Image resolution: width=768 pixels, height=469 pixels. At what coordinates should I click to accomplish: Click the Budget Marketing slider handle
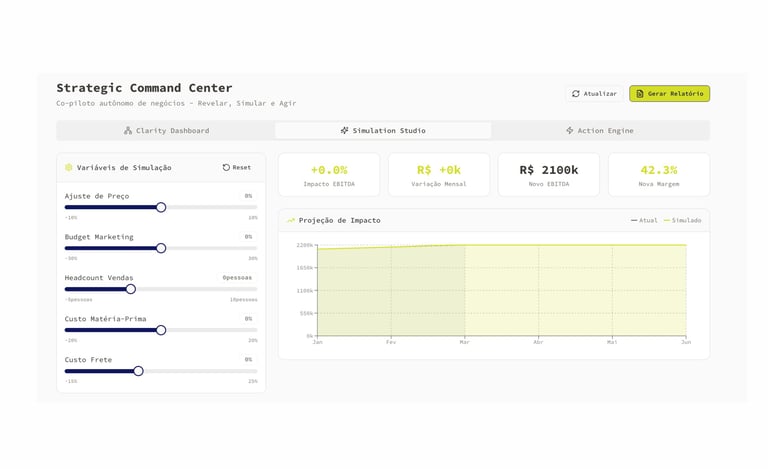pos(161,248)
